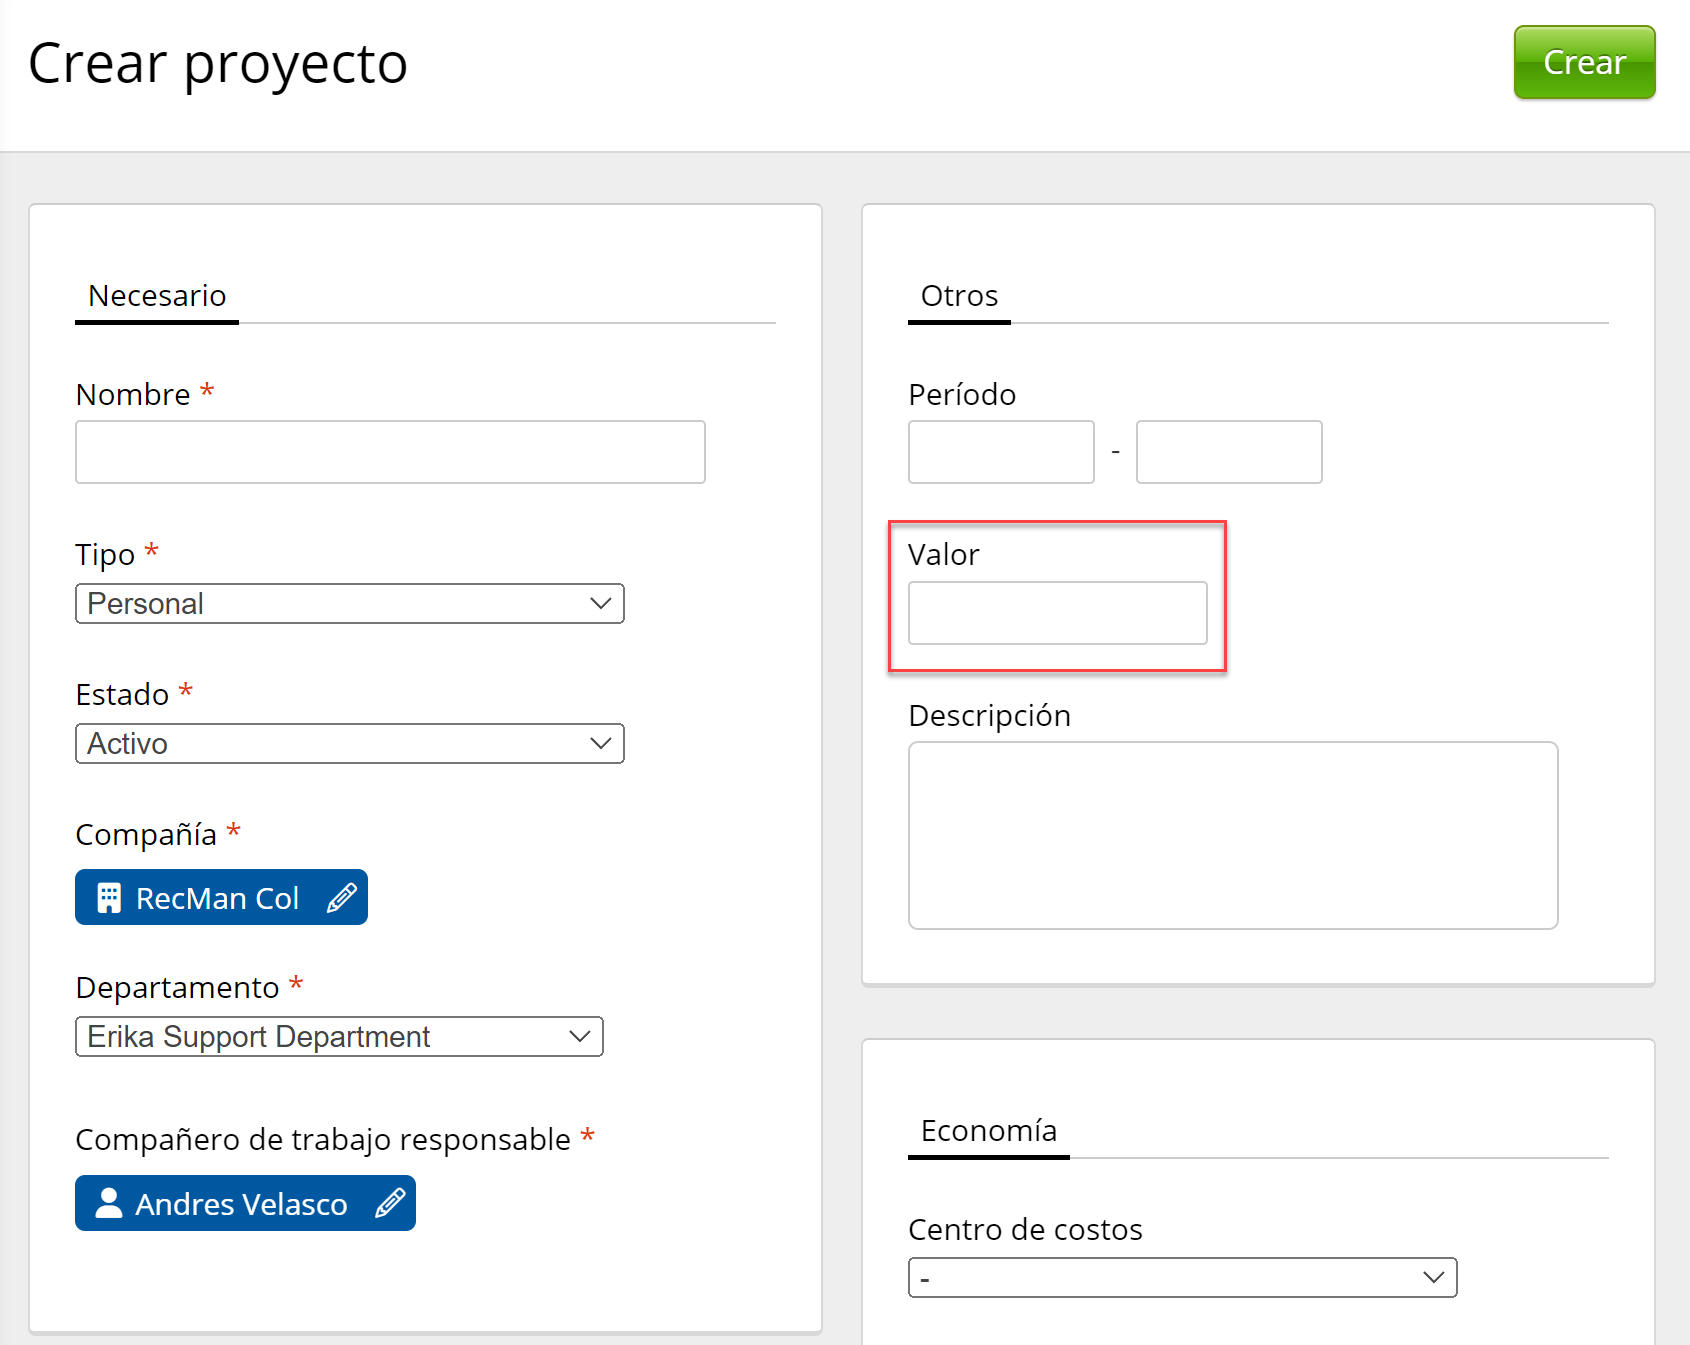Click the building icon in company chip
1690x1345 pixels.
coord(109,898)
